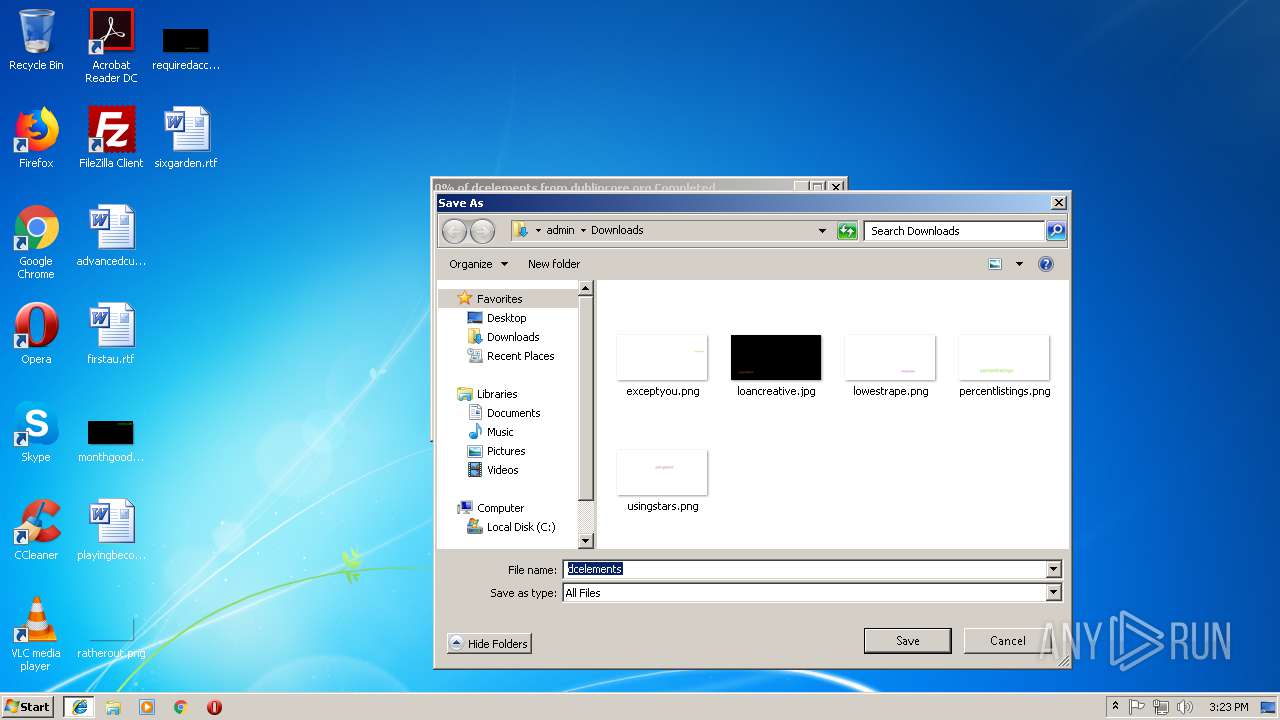Screen dimensions: 1280x720
Task: Open the Get help icon in Save As
Action: (1046, 264)
